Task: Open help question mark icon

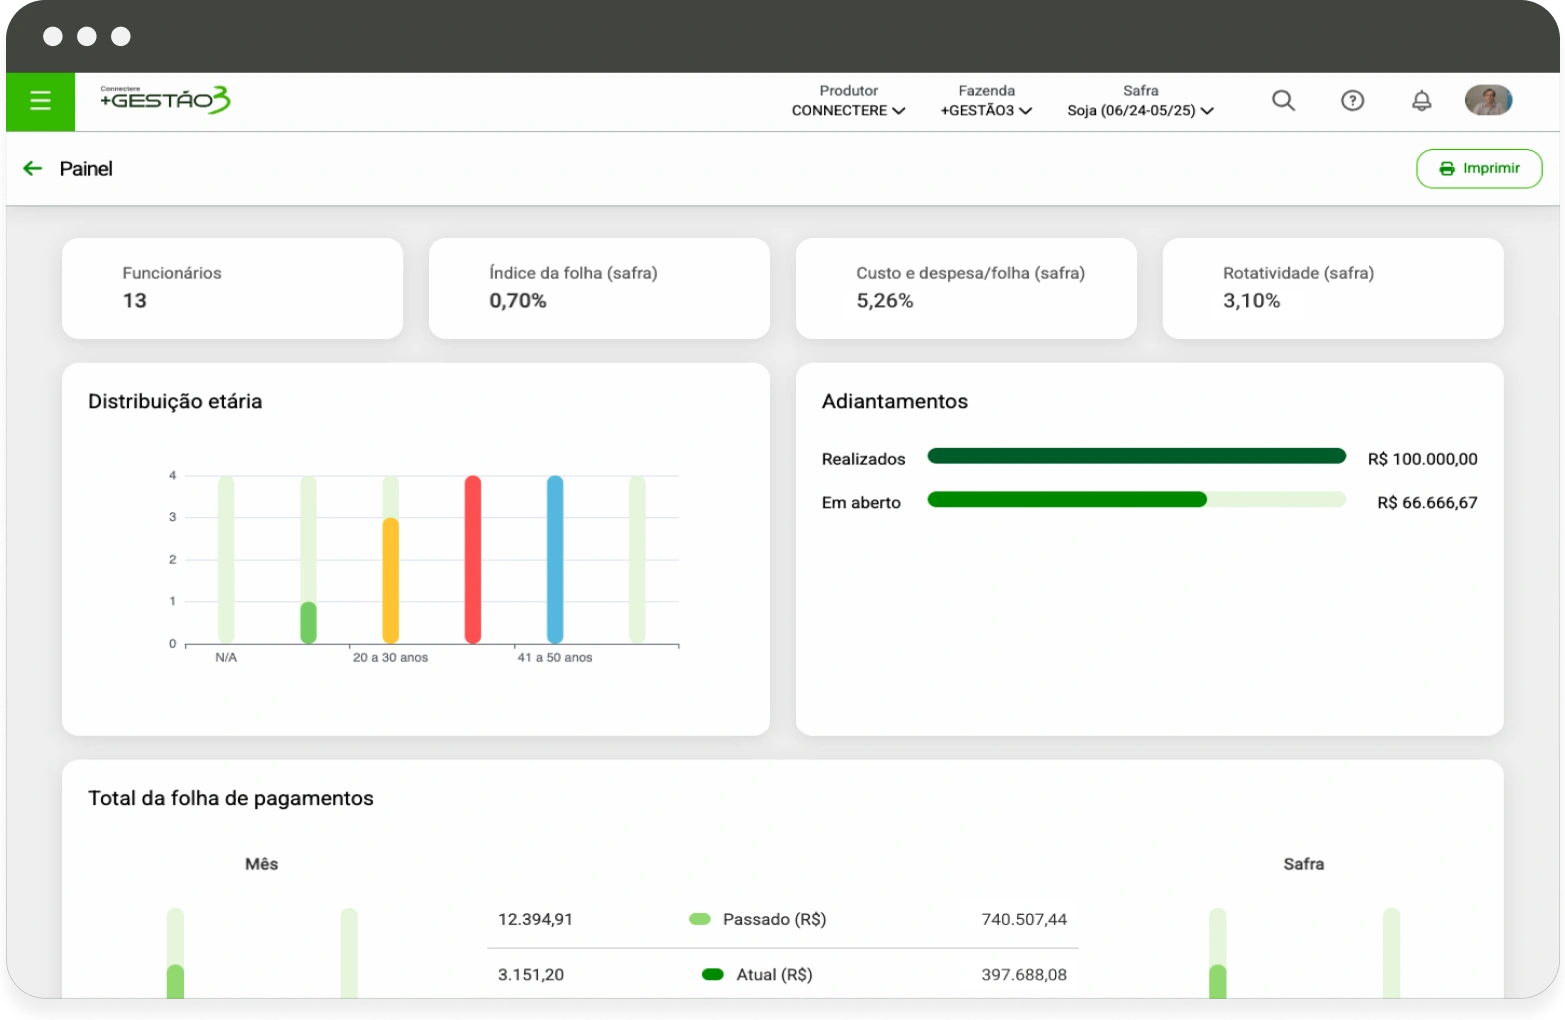Action: point(1352,100)
